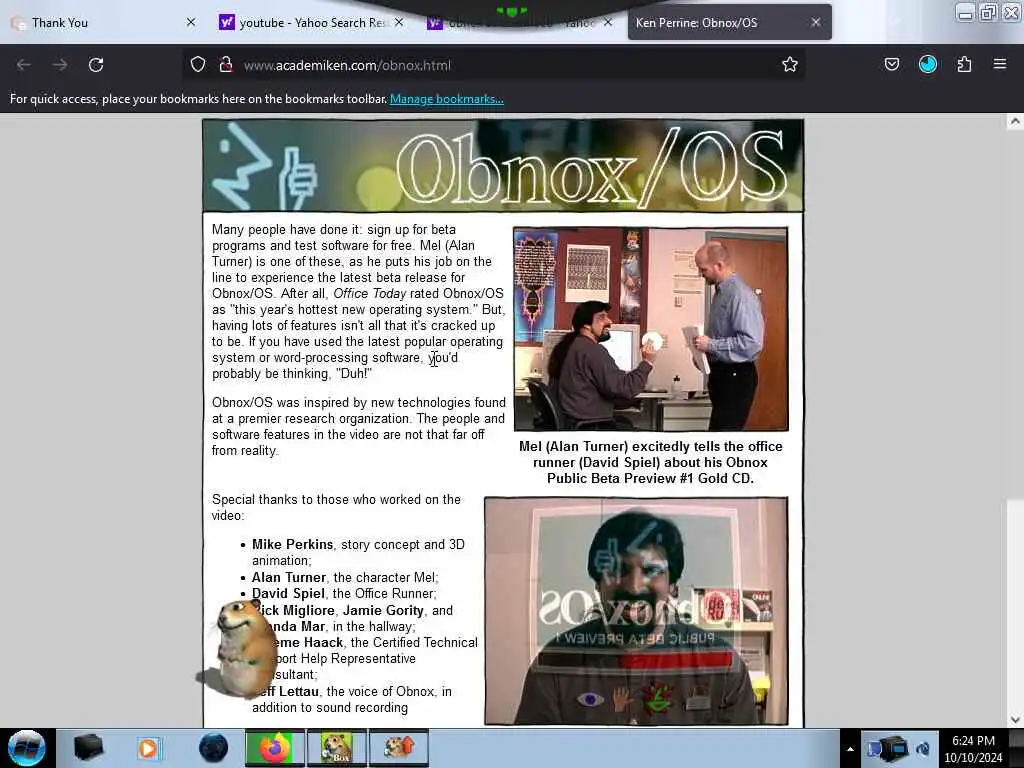The height and width of the screenshot is (768, 1024).
Task: Go forward using the browser forward arrow
Action: 60,65
